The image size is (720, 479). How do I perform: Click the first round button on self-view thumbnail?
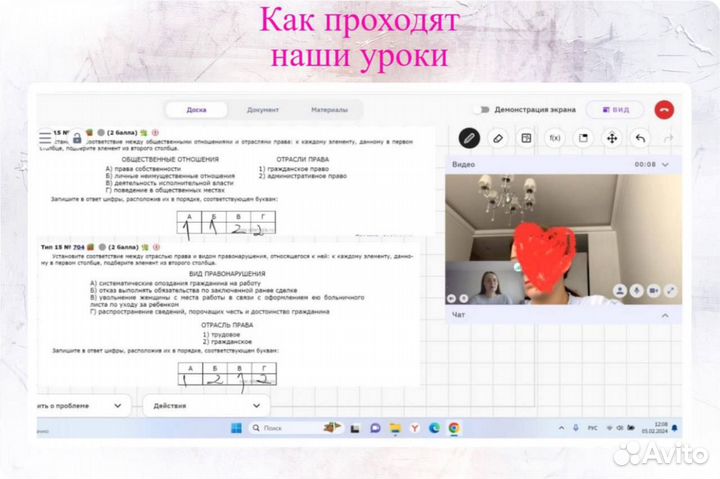pos(451,299)
